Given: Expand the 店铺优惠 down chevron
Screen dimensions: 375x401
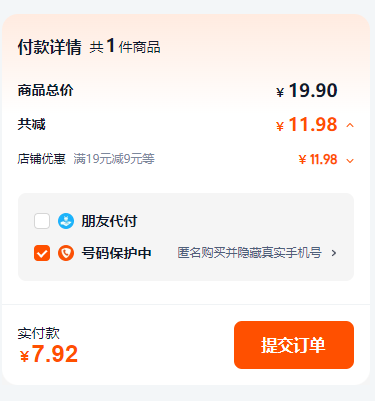Looking at the screenshot, I should click(350, 161).
